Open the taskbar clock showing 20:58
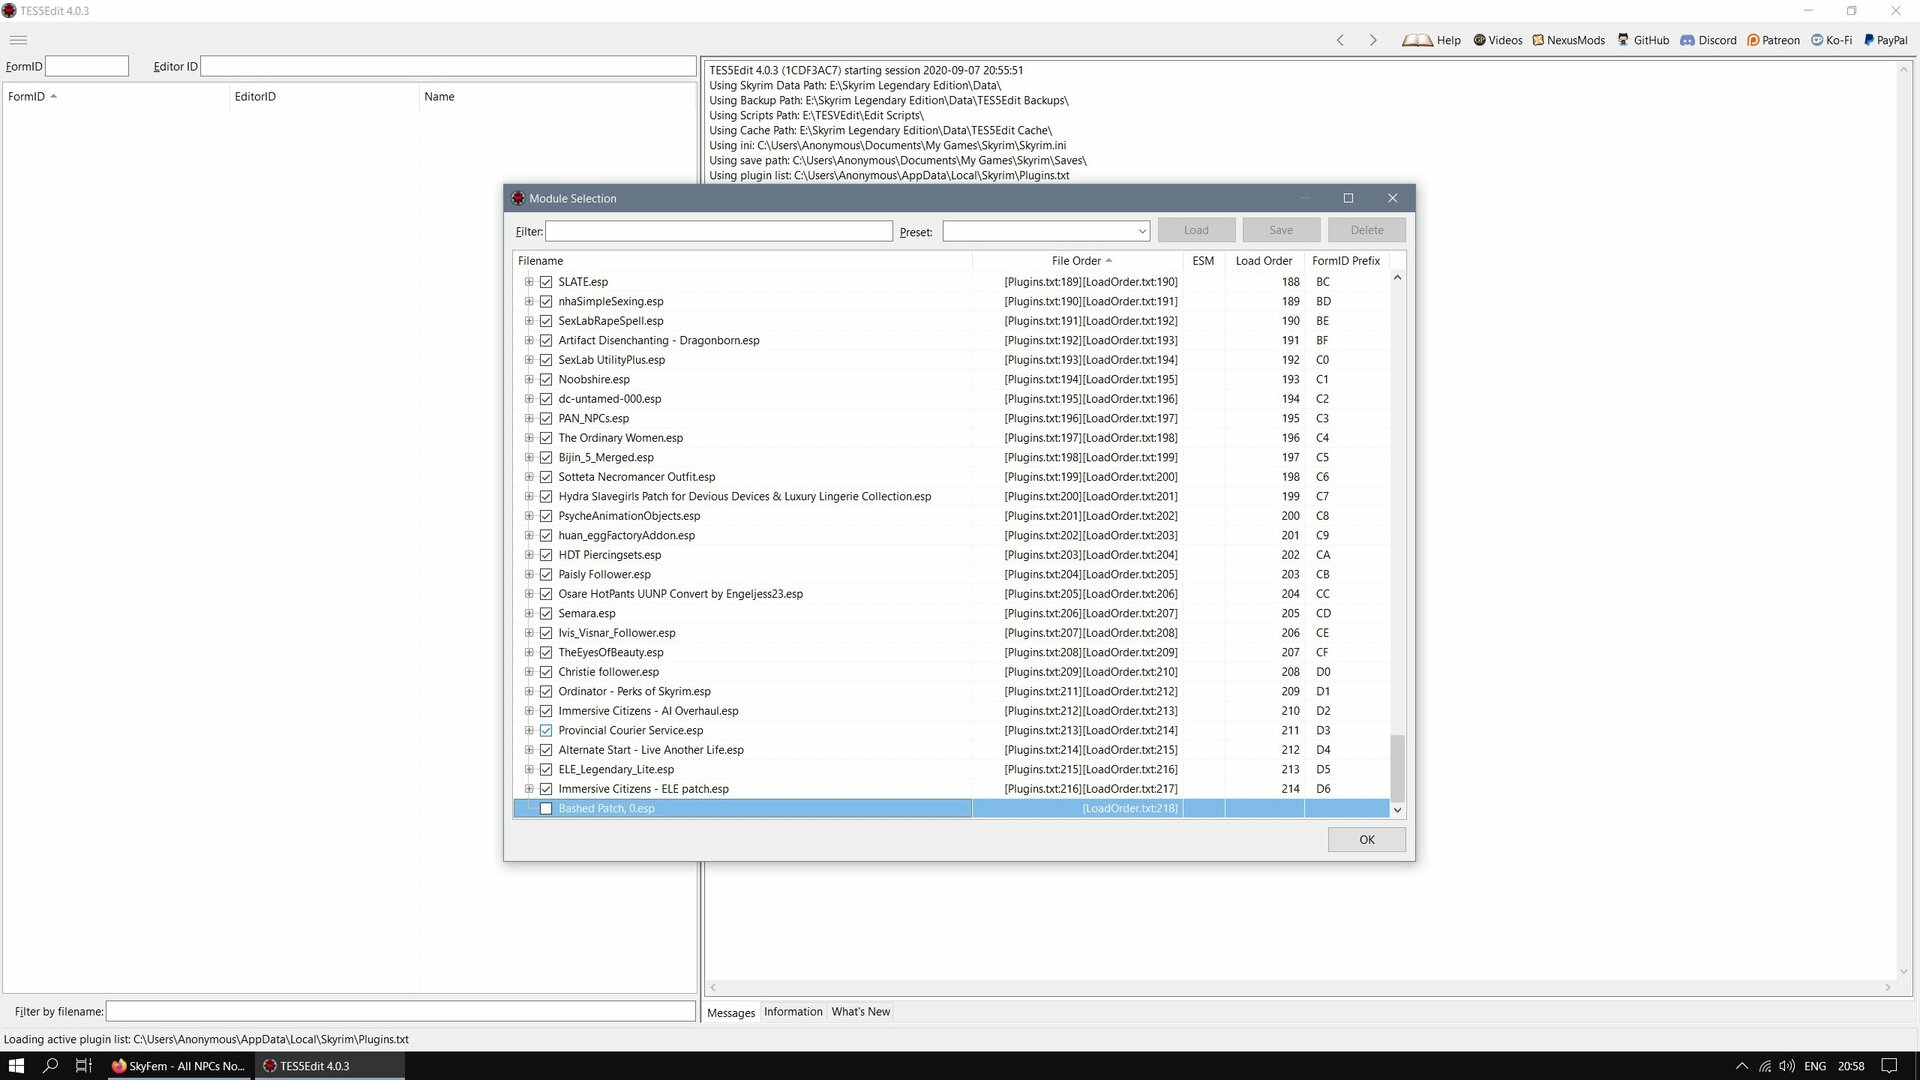Image resolution: width=1920 pixels, height=1080 pixels. [x=1850, y=1066]
